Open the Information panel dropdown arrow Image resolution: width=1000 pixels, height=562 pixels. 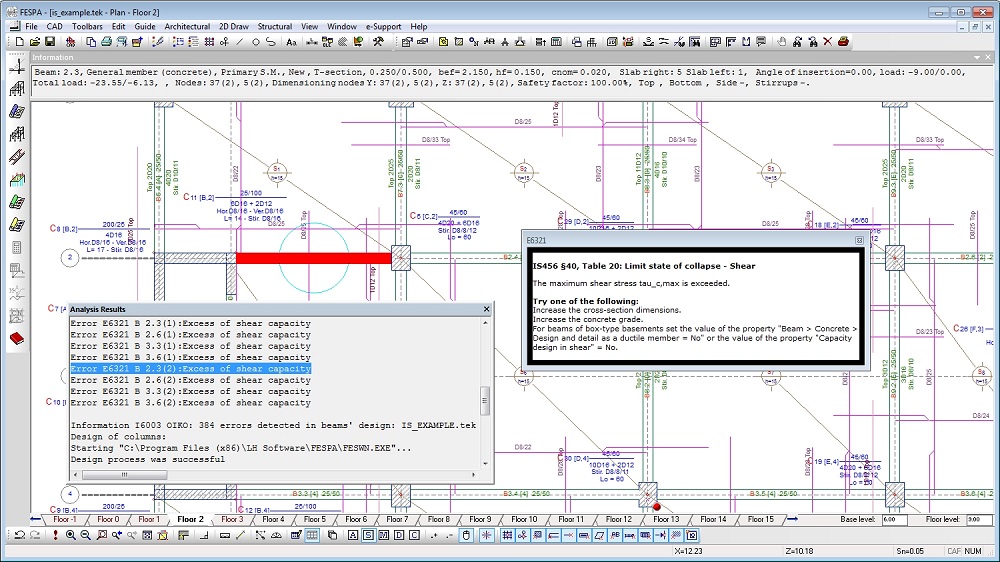pos(976,57)
